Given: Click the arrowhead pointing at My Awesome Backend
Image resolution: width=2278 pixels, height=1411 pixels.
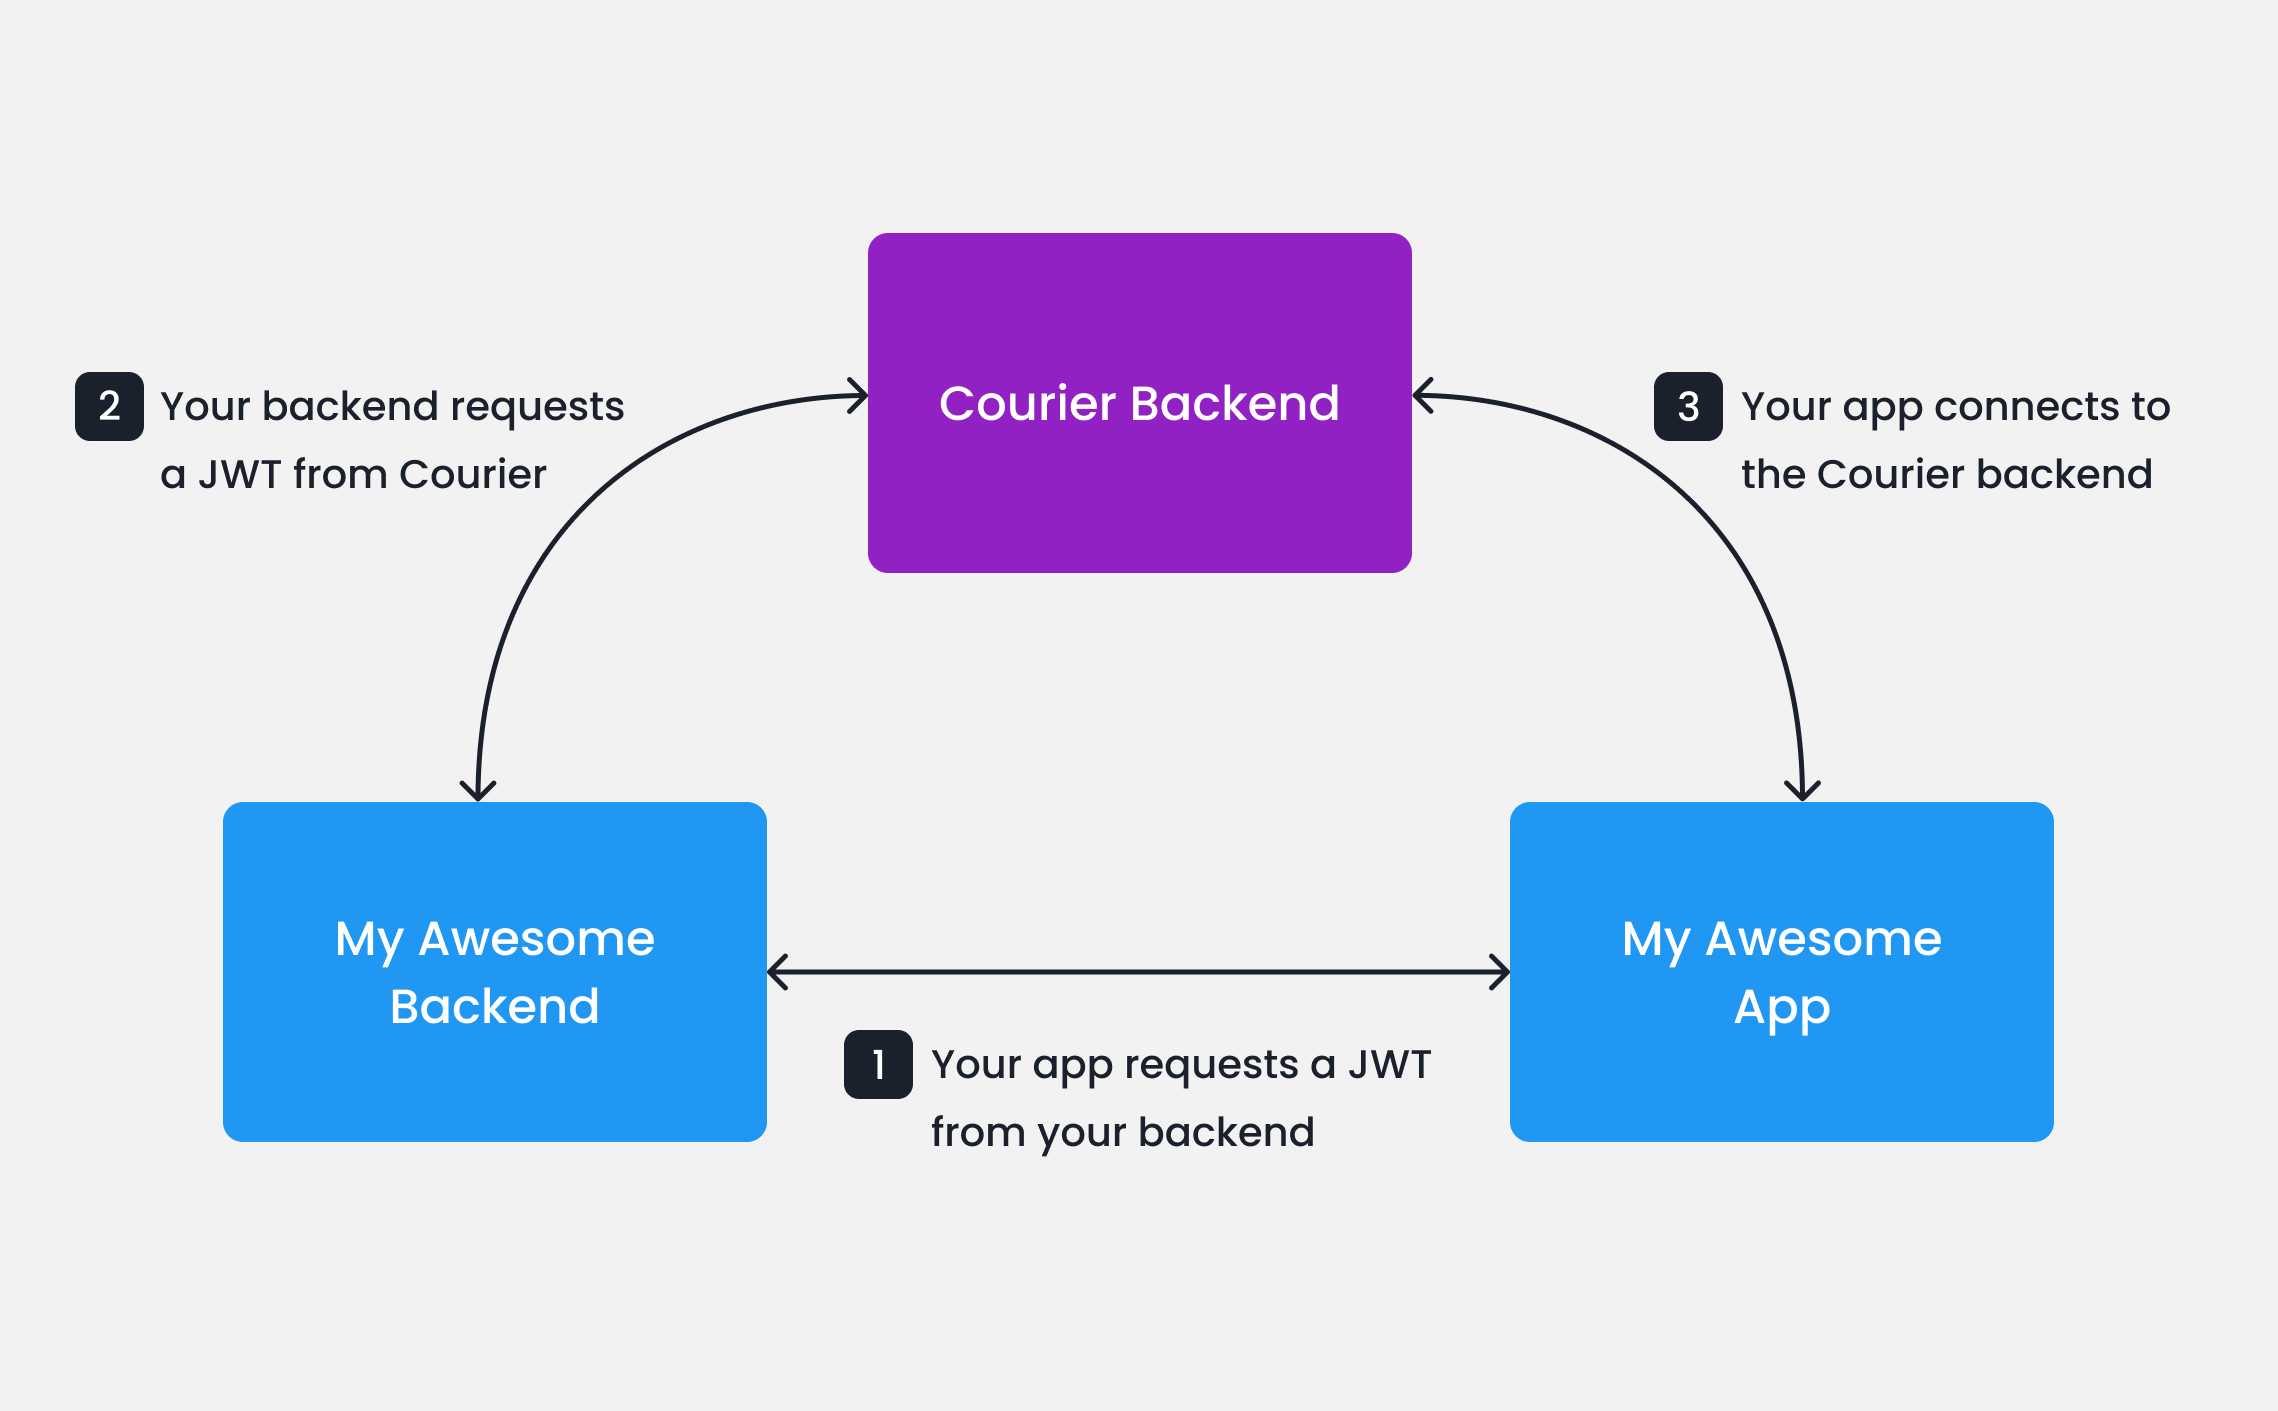Looking at the screenshot, I should click(477, 790).
